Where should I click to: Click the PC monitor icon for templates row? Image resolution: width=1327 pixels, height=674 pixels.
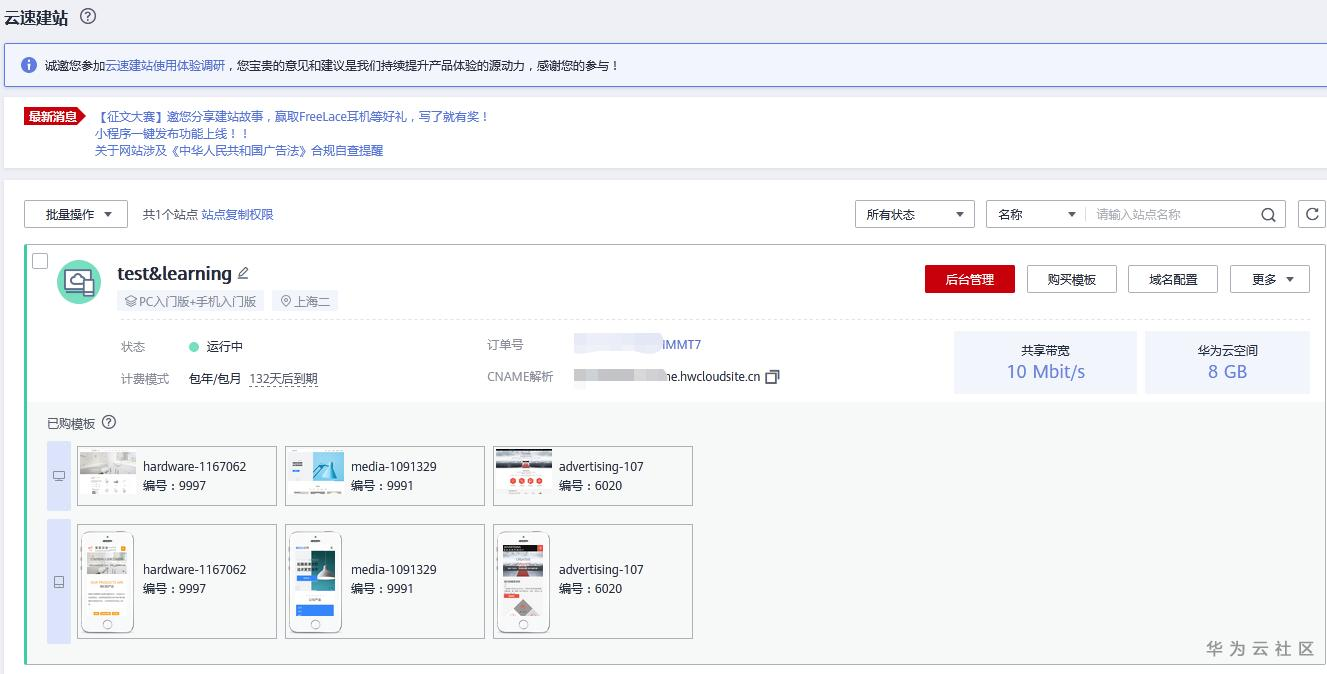(59, 476)
